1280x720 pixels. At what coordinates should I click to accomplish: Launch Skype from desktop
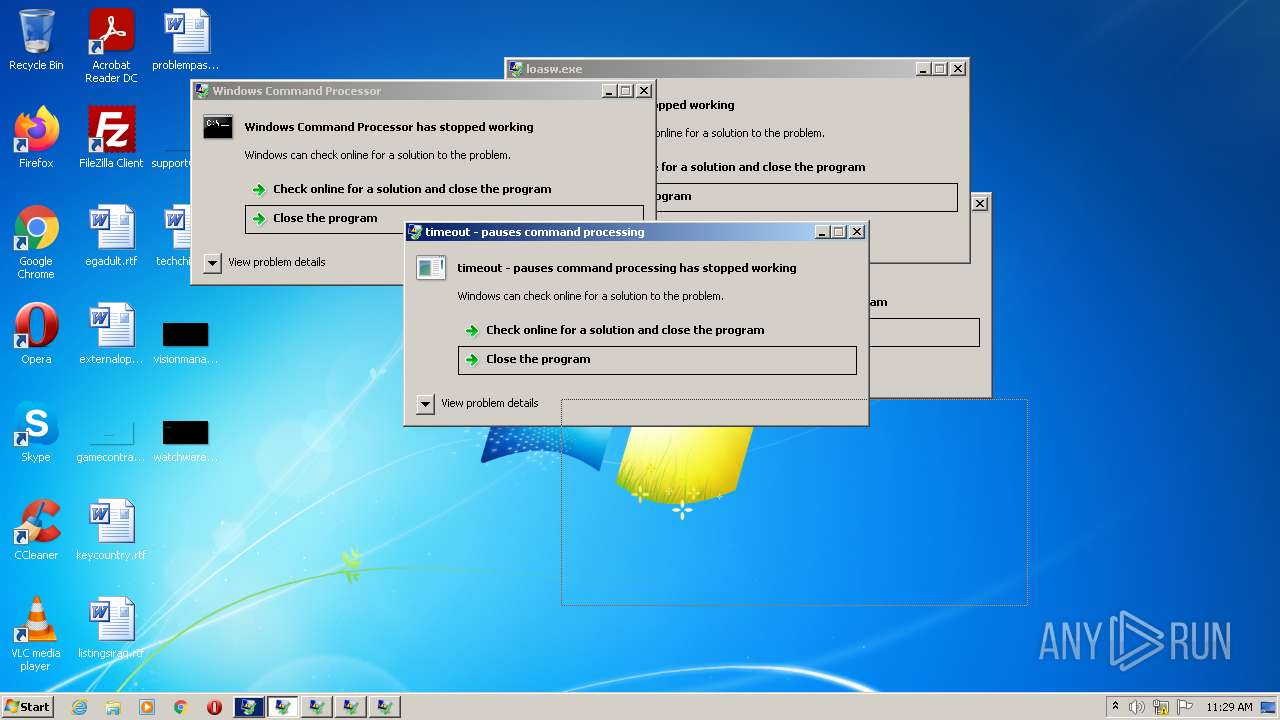36,431
